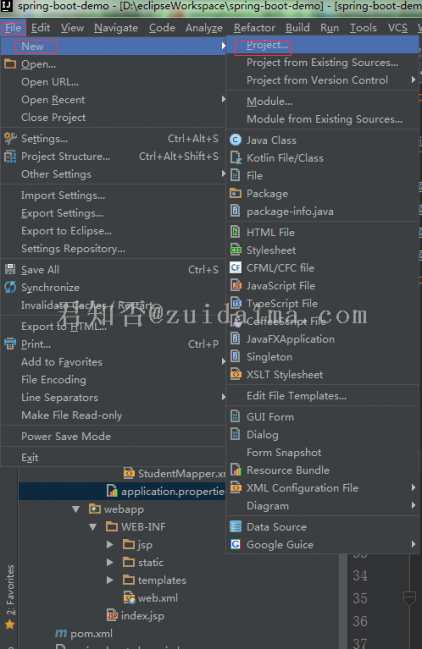Open the Refactor menu
The width and height of the screenshot is (422, 649).
click(254, 28)
